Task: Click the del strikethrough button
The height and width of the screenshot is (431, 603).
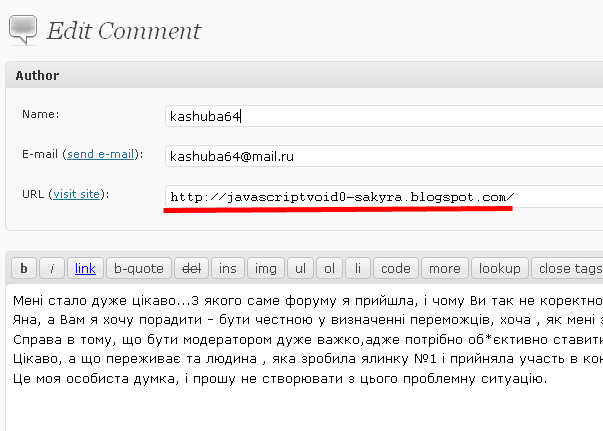Action: point(189,268)
